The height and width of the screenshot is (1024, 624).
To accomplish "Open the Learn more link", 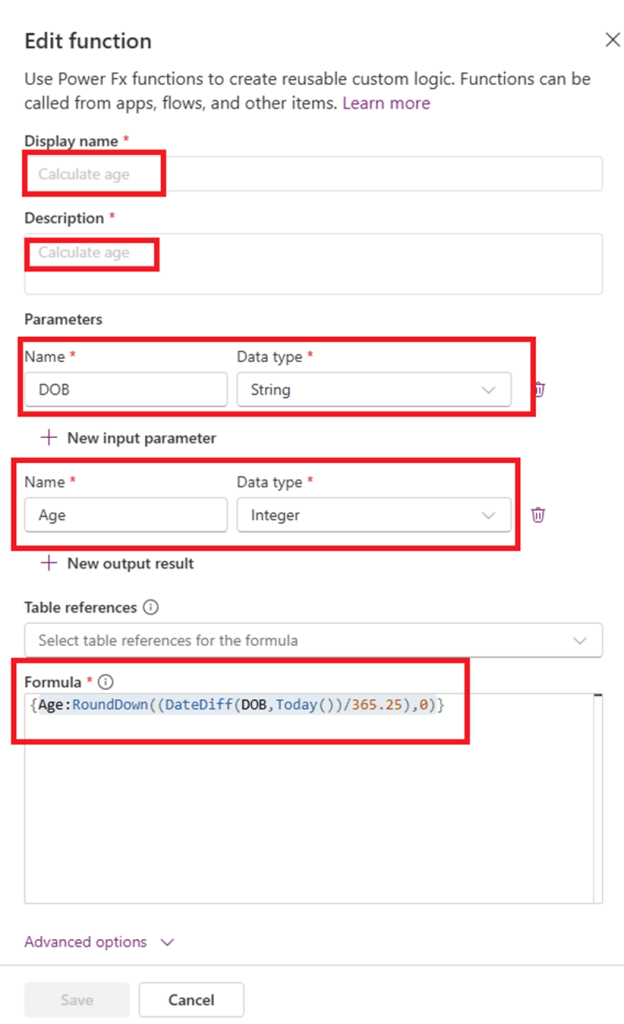I will (386, 103).
